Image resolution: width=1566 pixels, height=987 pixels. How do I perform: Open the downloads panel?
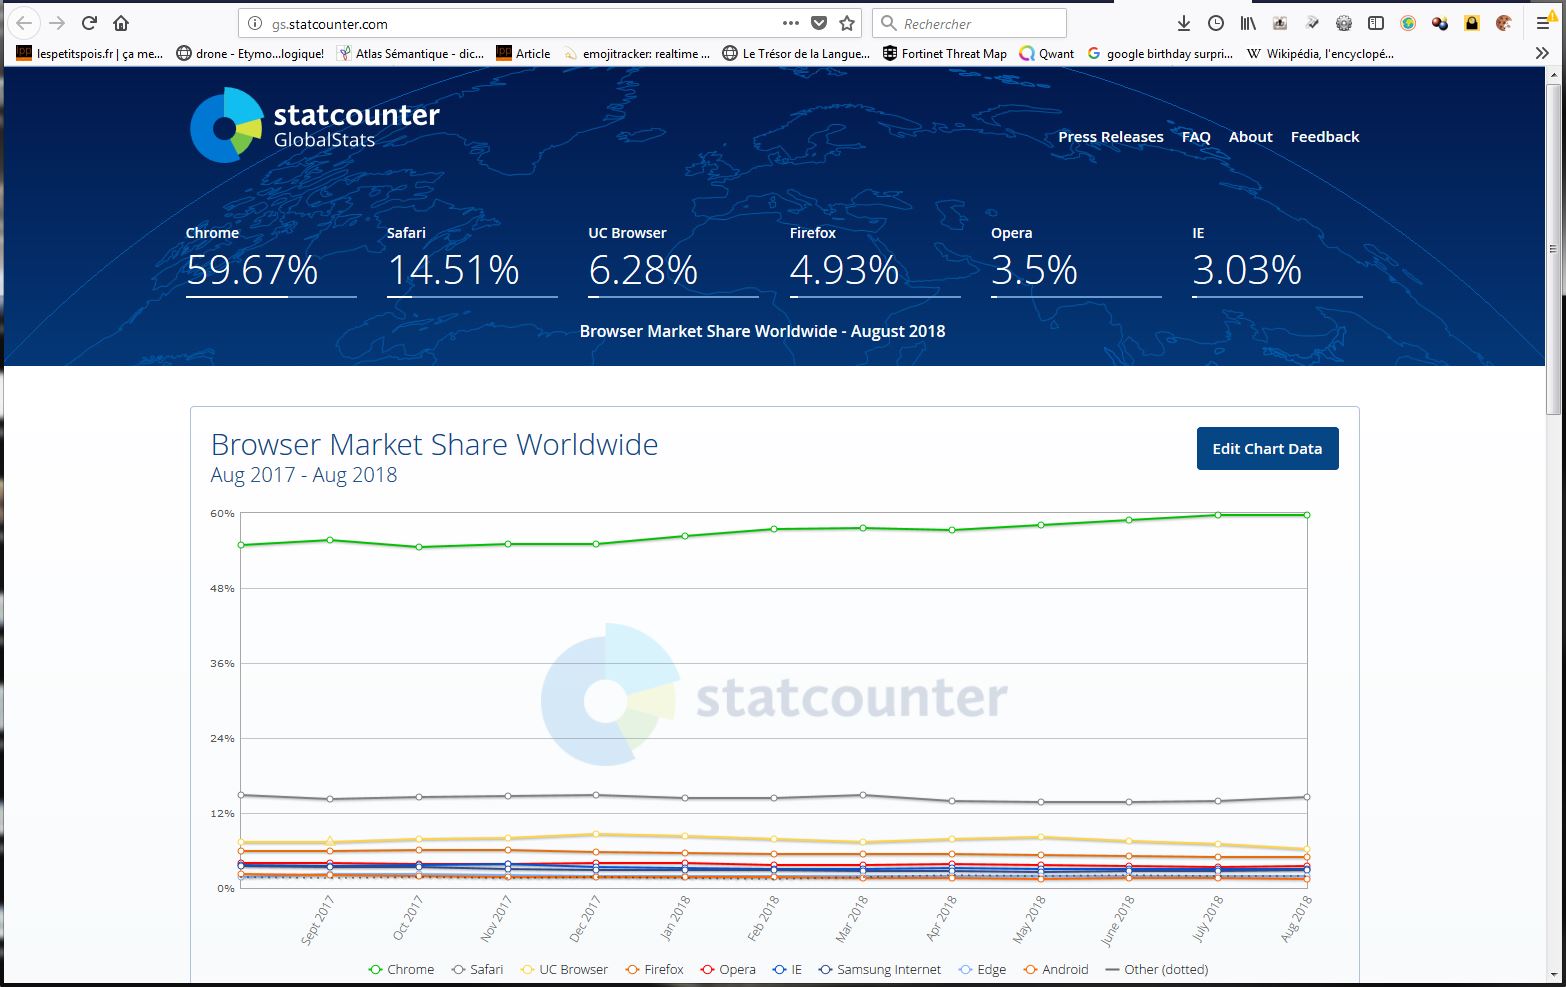(x=1184, y=23)
